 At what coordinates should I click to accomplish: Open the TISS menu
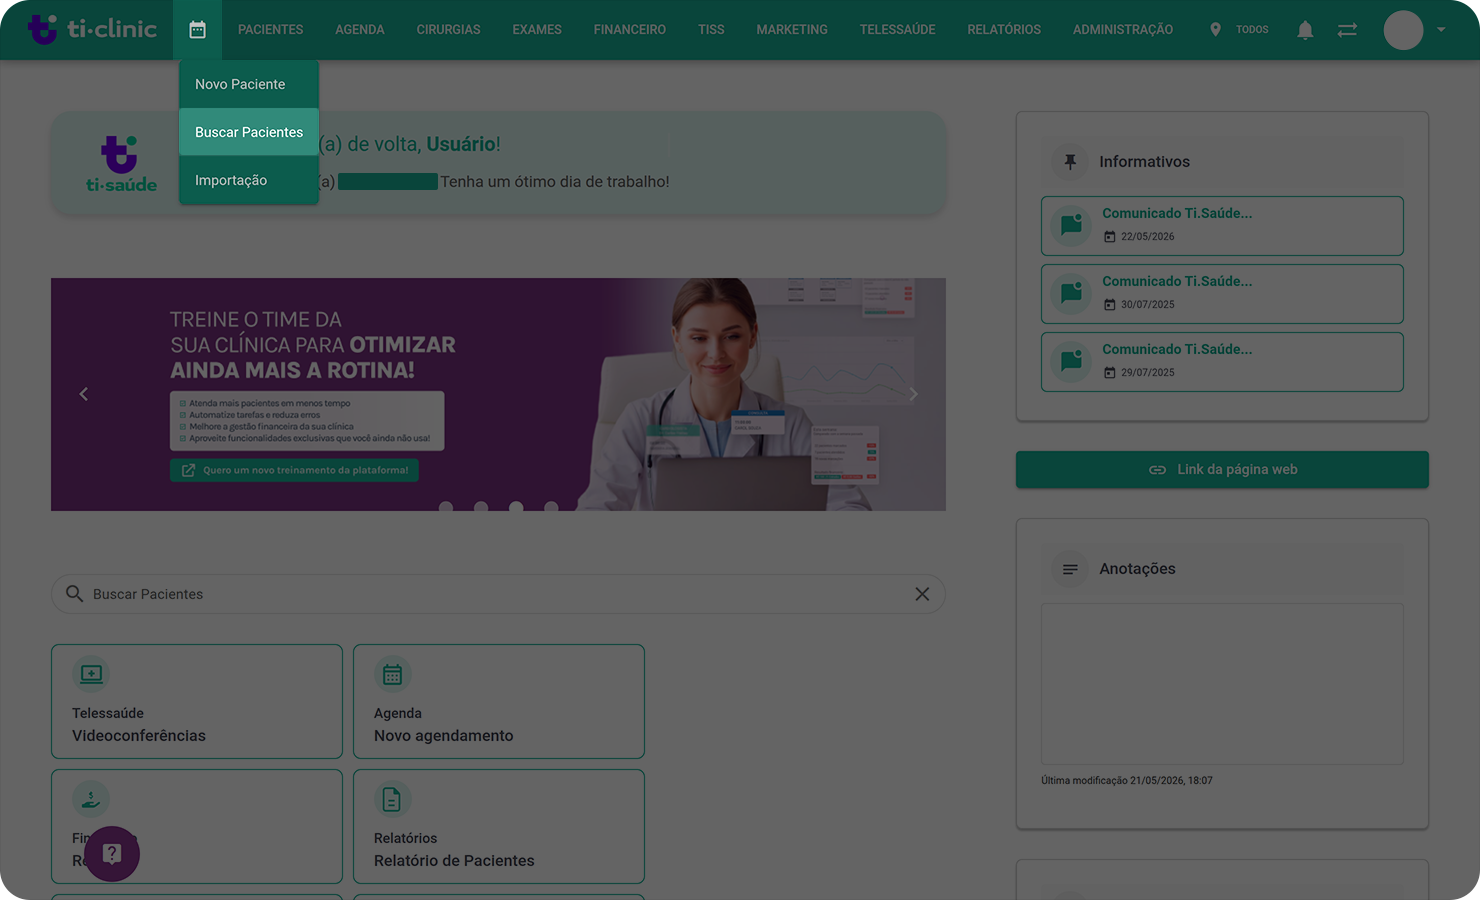coord(711,30)
